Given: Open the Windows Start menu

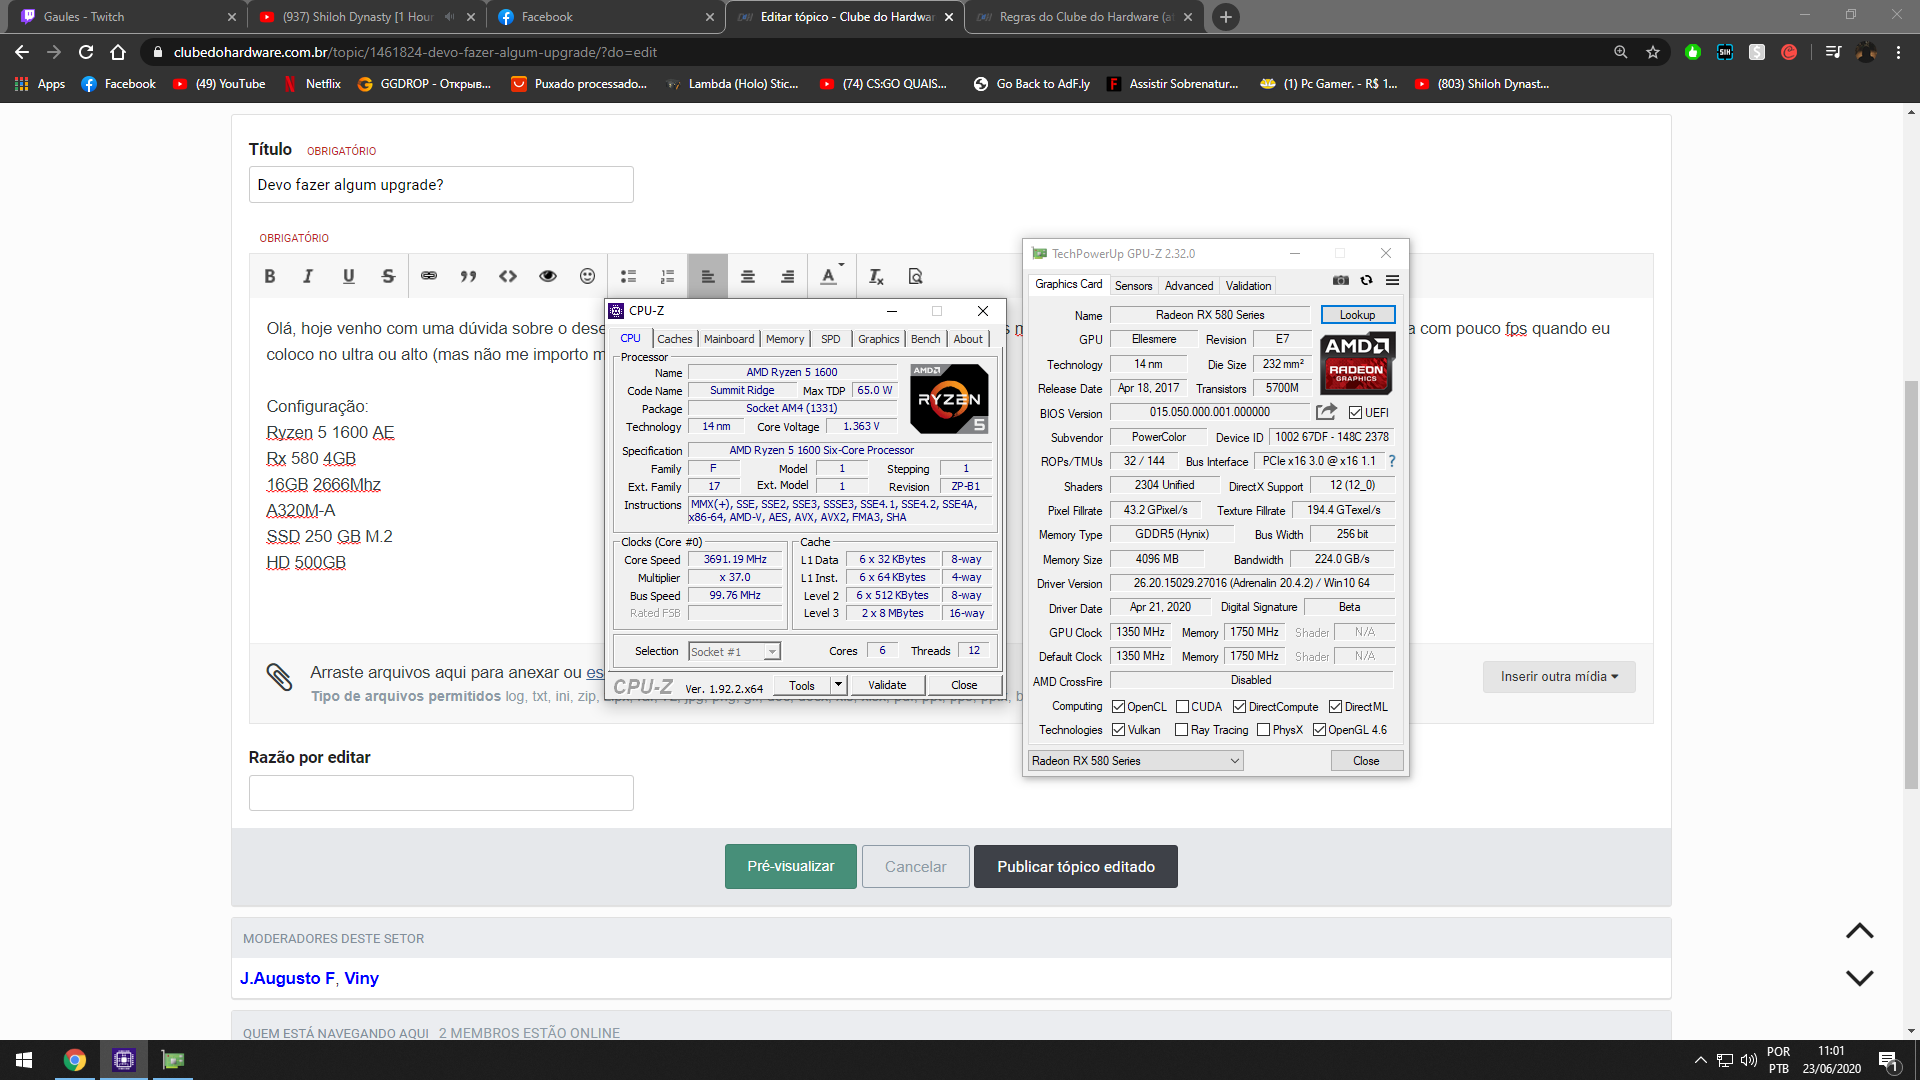Looking at the screenshot, I should pos(24,1060).
